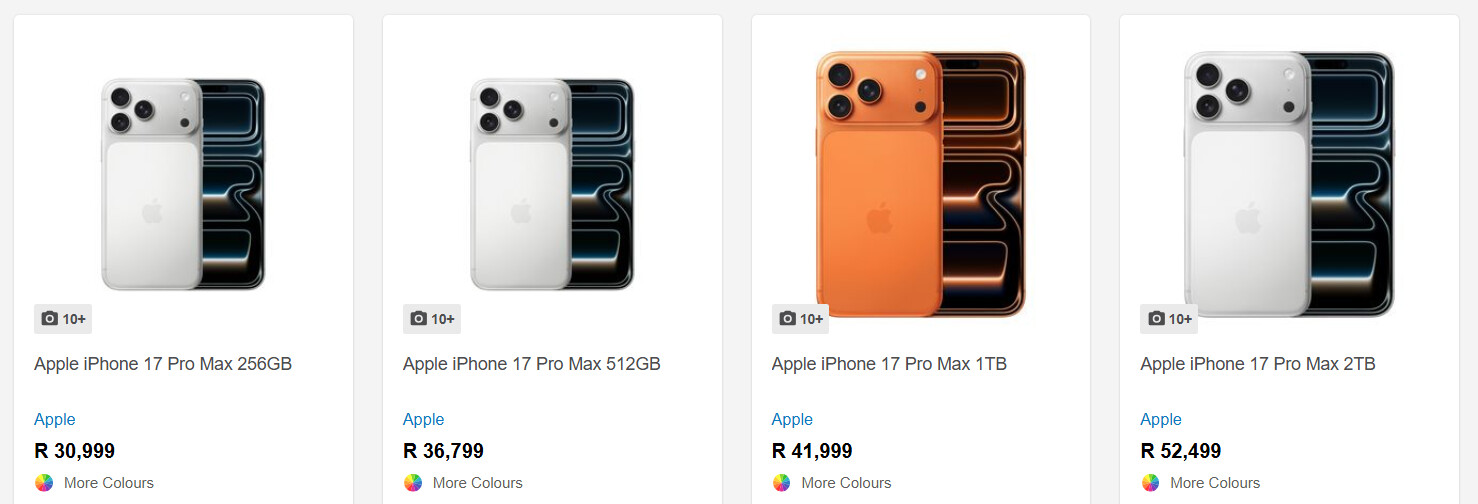1478x504 pixels.
Task: Click the silver iPhone image for the 2TB model
Action: click(x=1289, y=185)
